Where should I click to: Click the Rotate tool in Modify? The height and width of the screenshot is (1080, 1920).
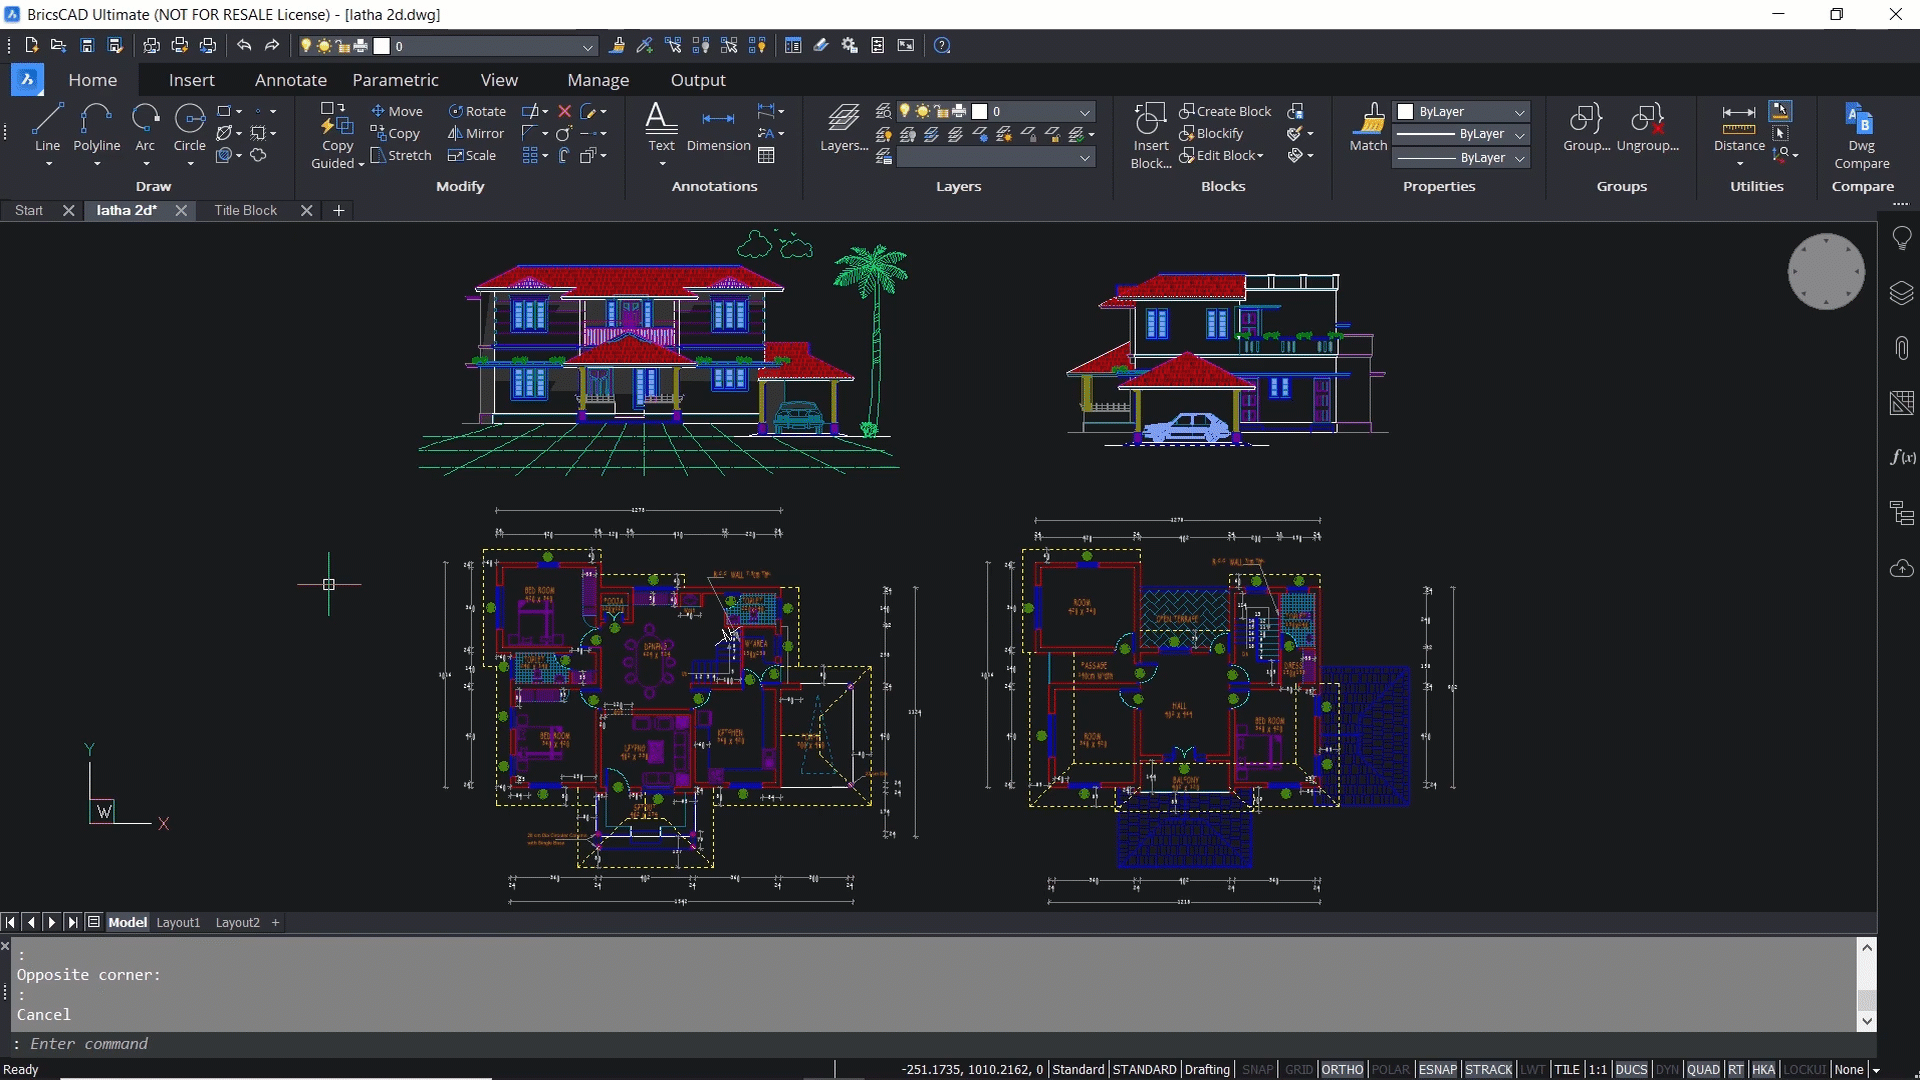[x=477, y=111]
